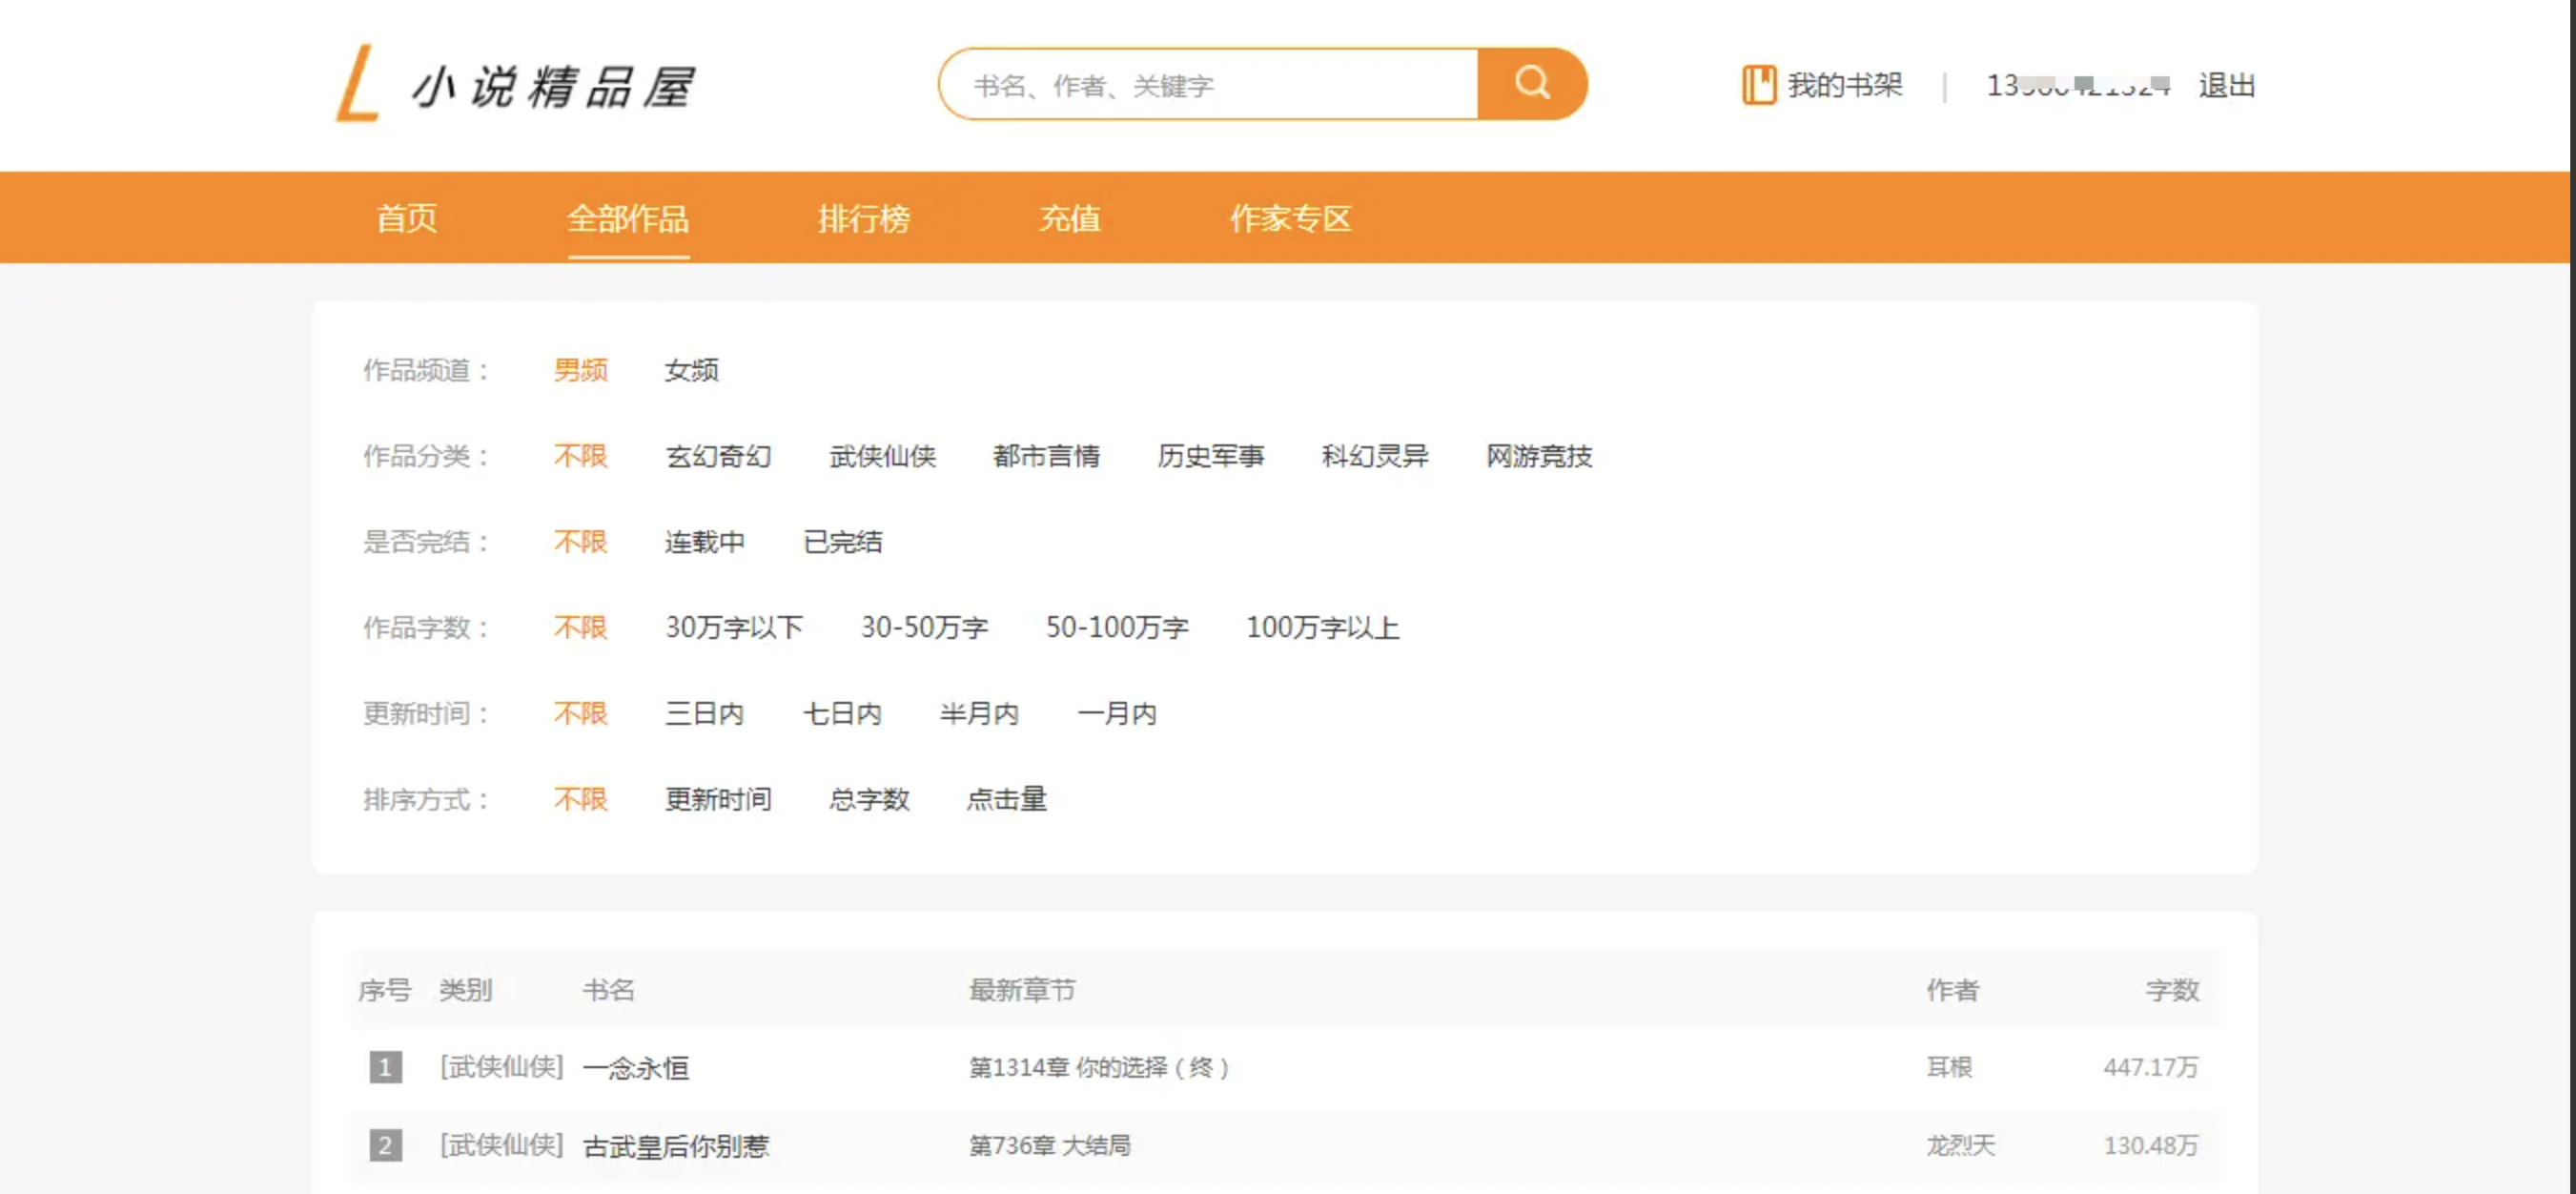Click rank badge number 1

tap(385, 1068)
